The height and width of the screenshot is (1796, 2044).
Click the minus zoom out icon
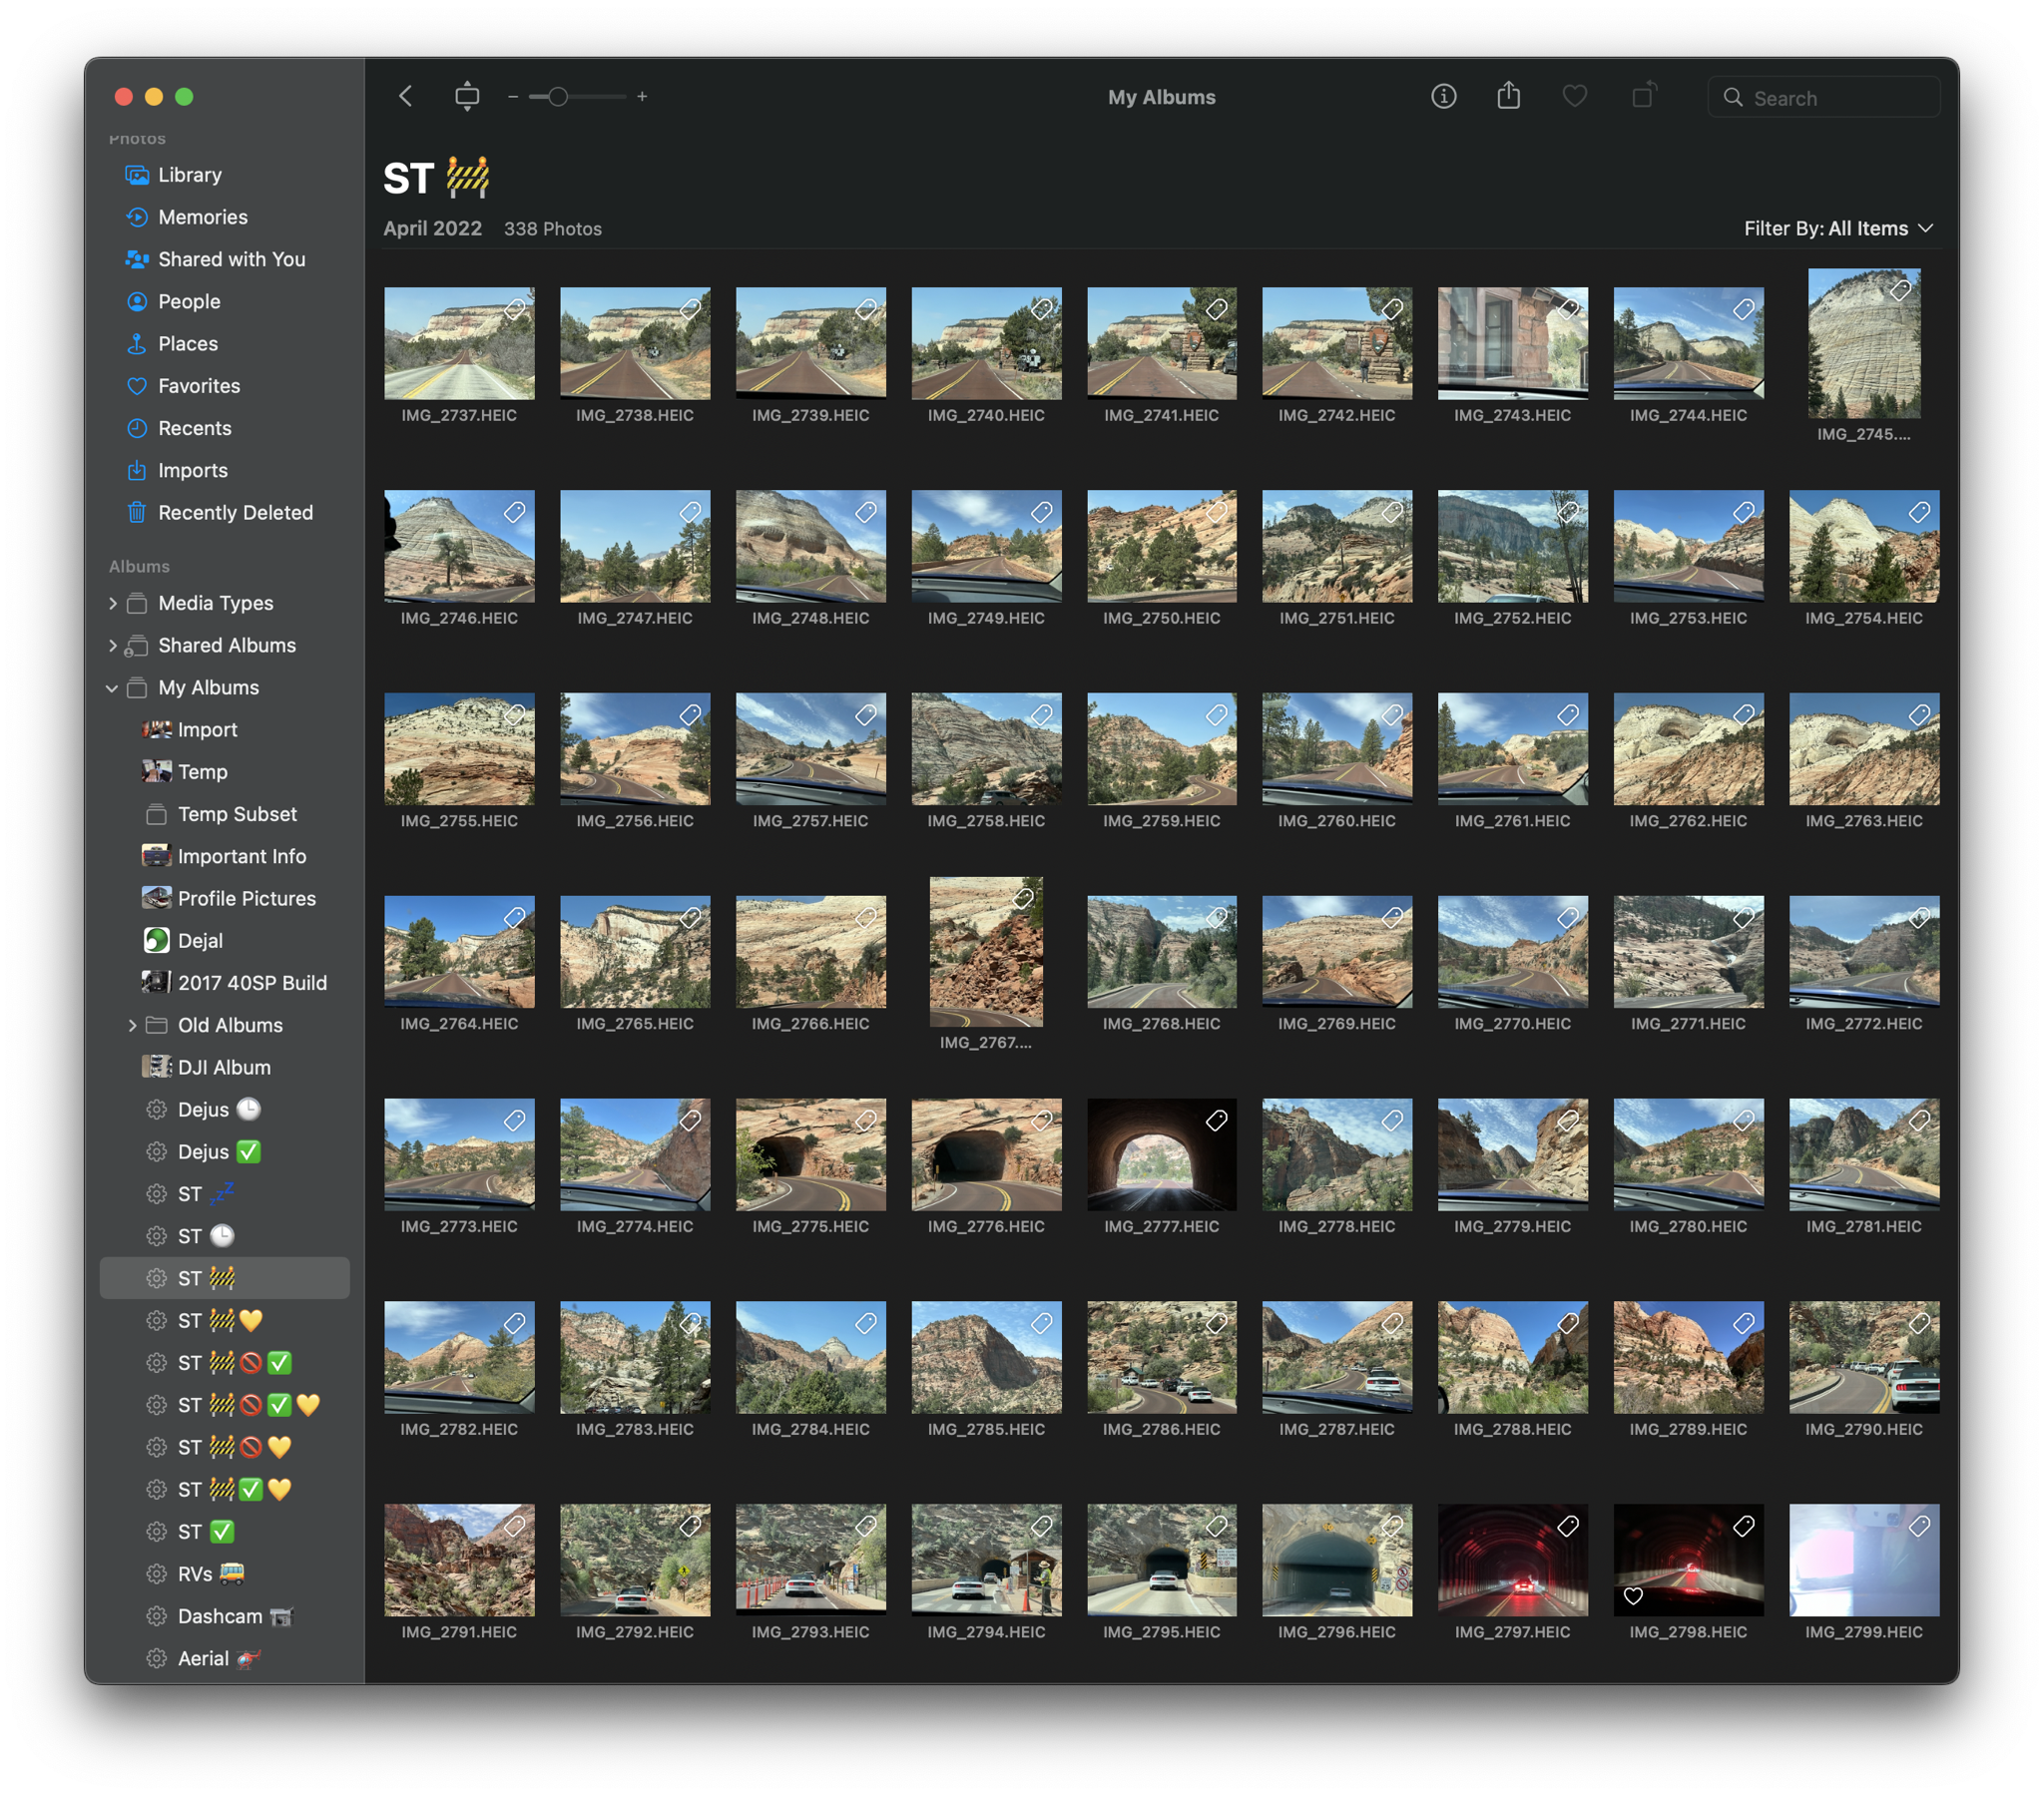point(513,97)
